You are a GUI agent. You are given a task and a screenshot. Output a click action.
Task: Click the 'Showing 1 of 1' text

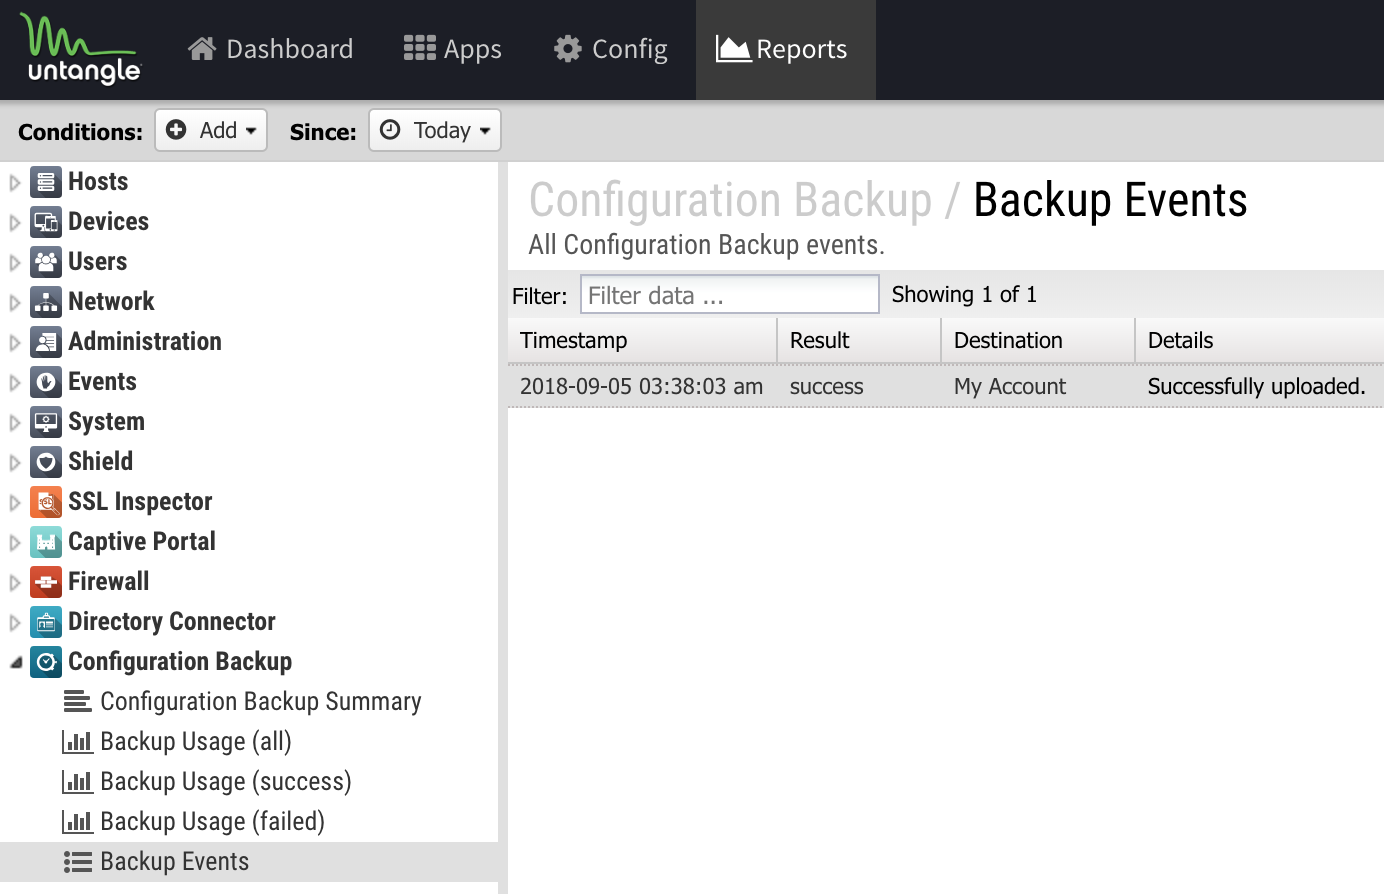(x=964, y=294)
